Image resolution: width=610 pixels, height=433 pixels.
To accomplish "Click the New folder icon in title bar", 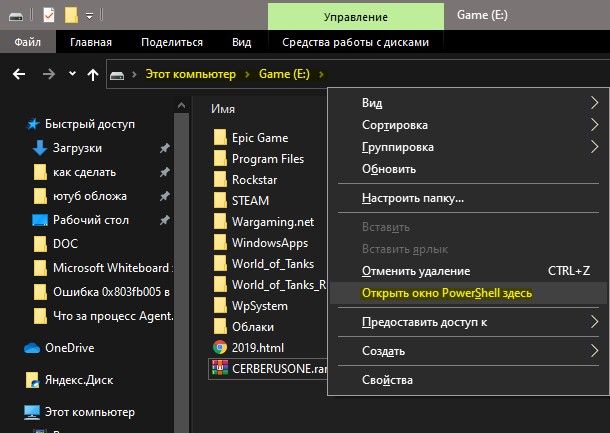I will click(x=71, y=16).
